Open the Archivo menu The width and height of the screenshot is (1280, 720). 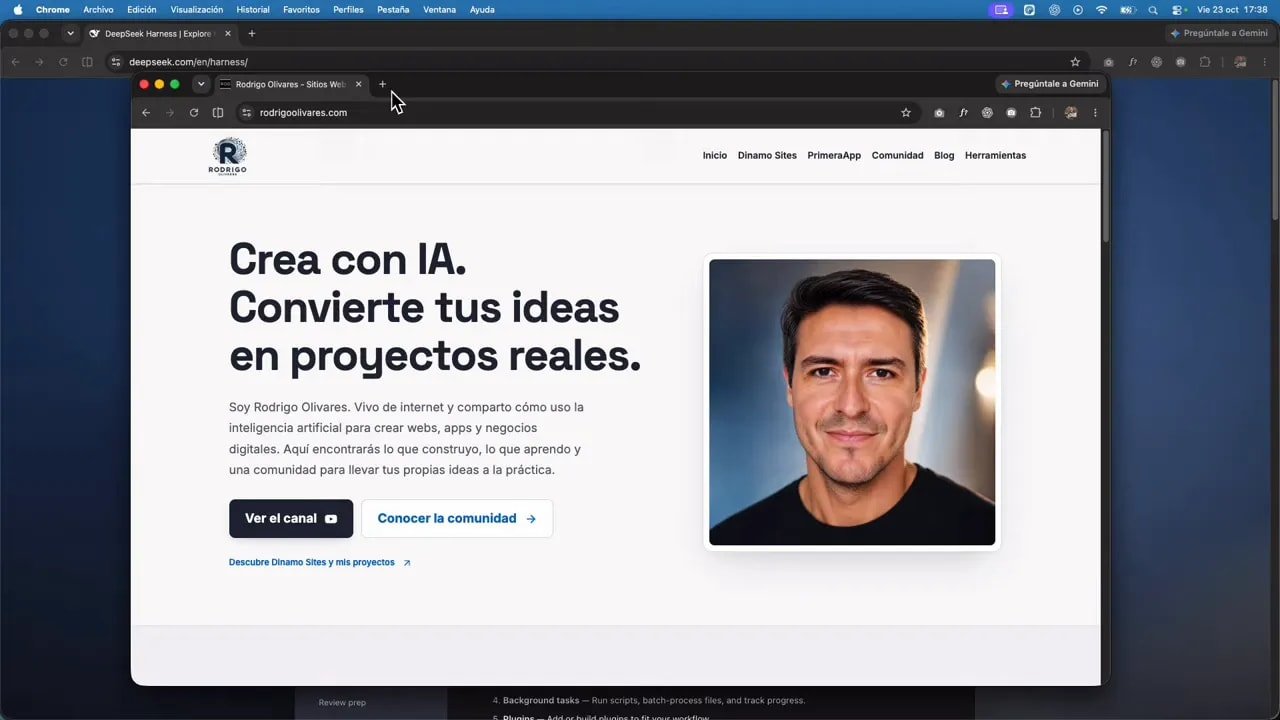(98, 10)
